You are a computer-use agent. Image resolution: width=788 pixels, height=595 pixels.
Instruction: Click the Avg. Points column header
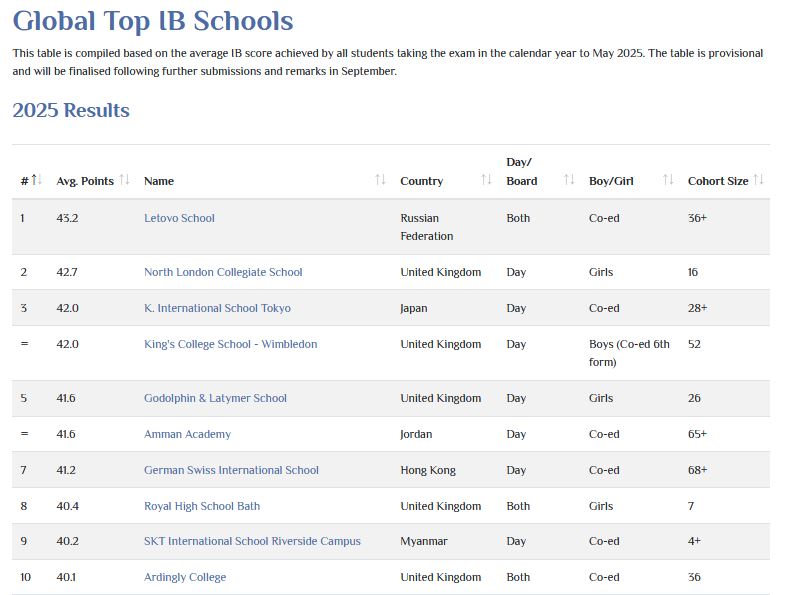coord(85,181)
